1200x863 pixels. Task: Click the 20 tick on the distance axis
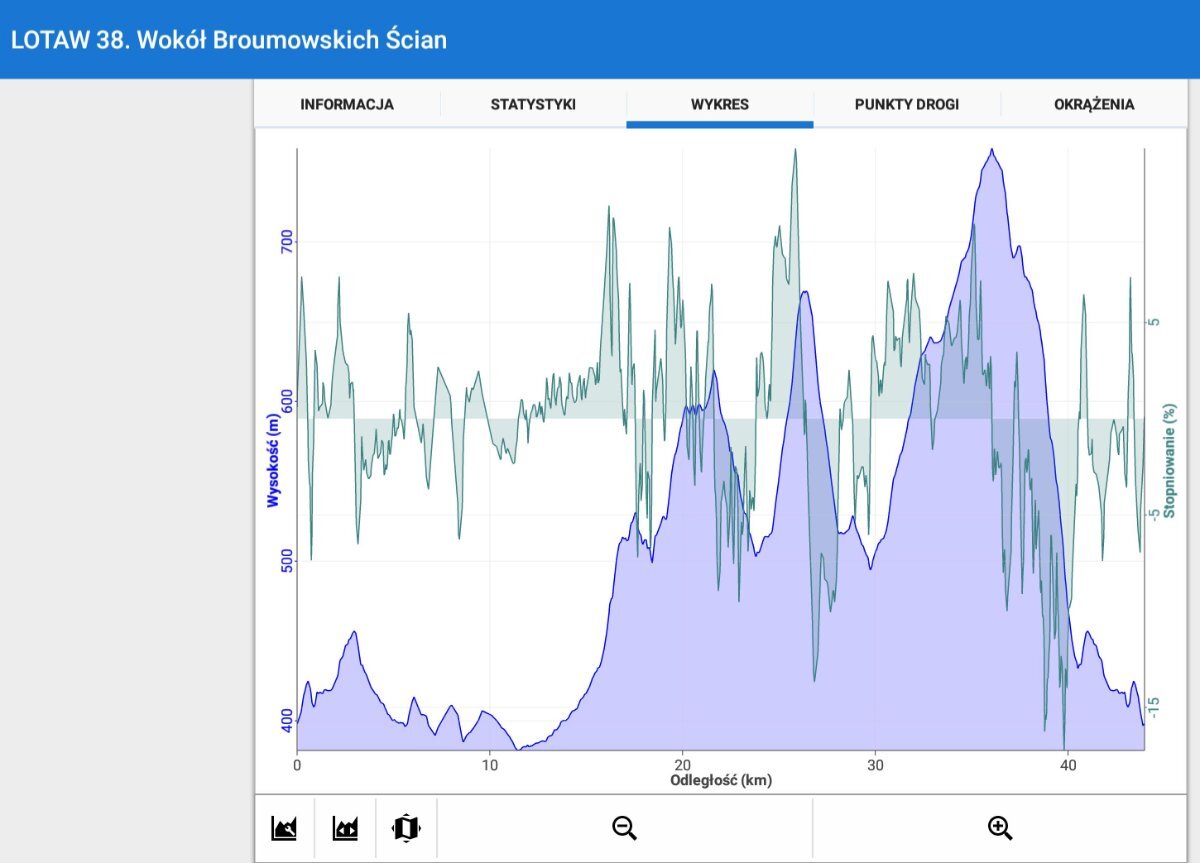pos(682,765)
